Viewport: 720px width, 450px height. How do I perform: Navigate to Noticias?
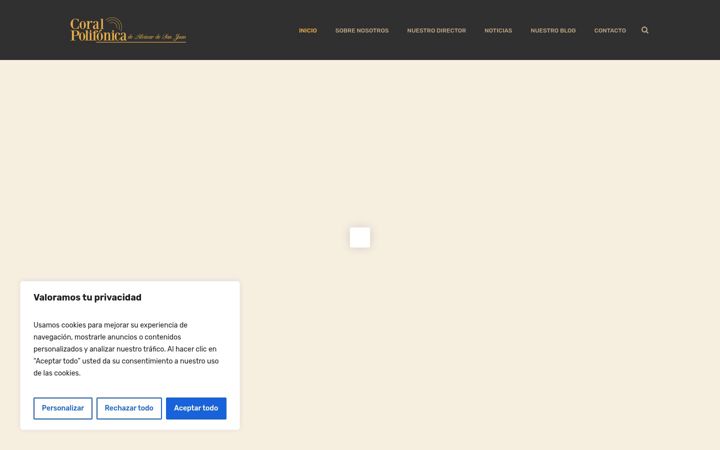[498, 30]
